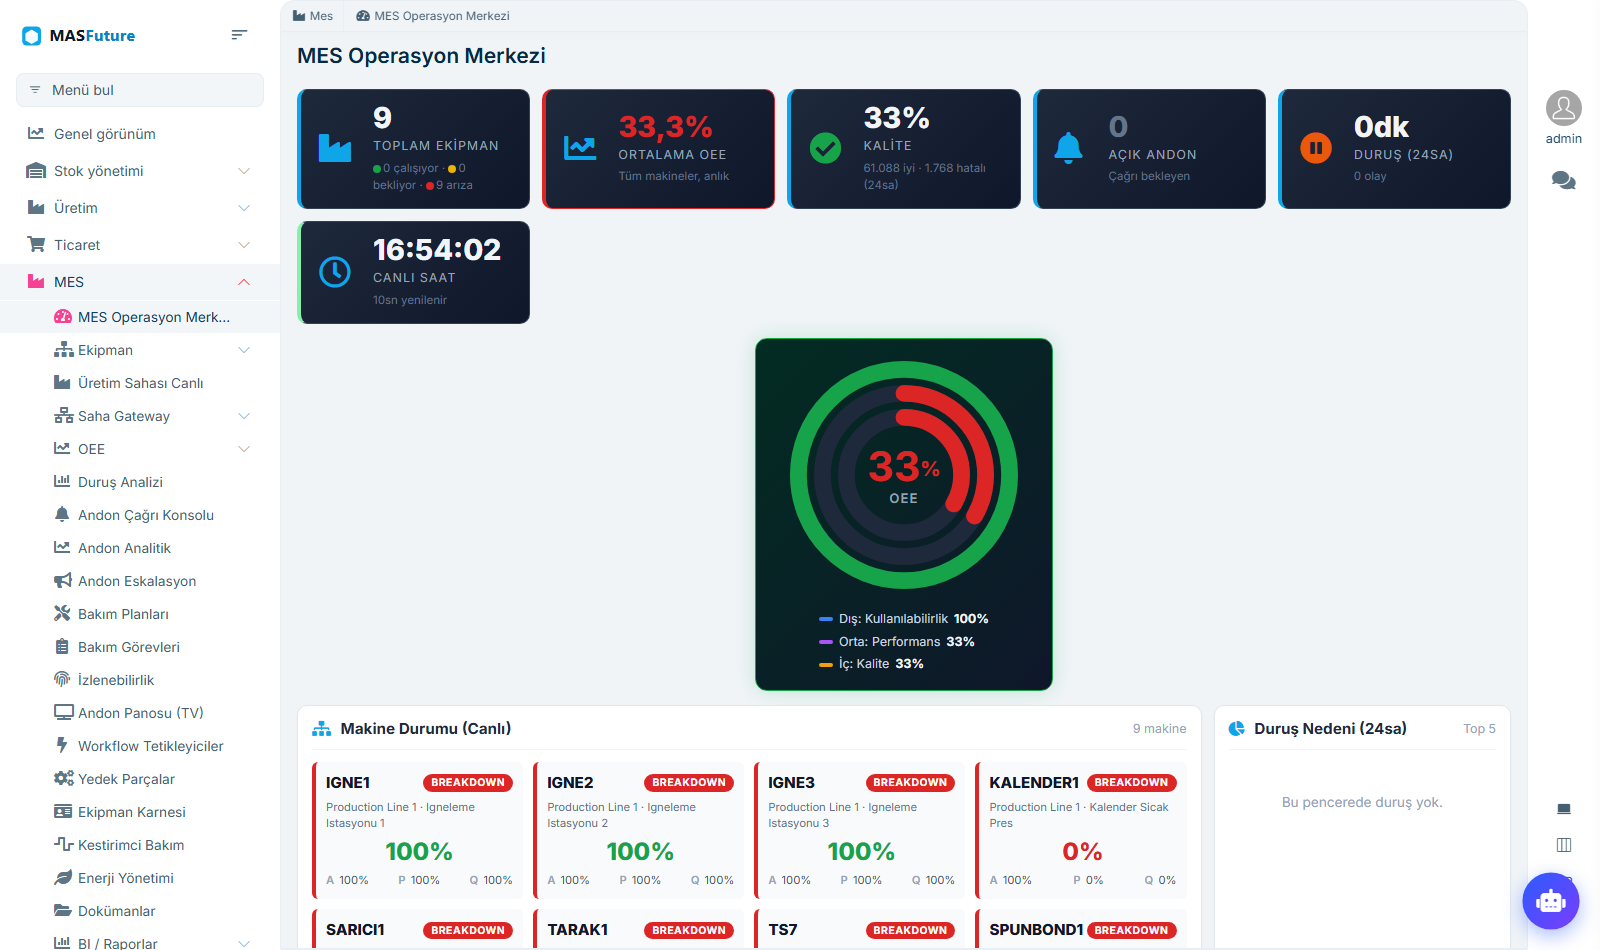Screen dimensions: 1600x950
Task: Expand the Stok yönetimi menu
Action: click(x=140, y=171)
